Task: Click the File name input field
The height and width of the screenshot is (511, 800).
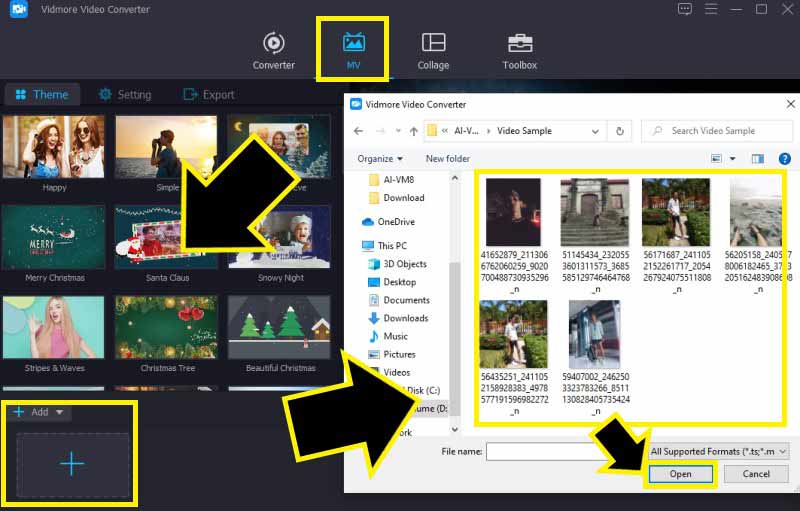Action: pos(563,452)
